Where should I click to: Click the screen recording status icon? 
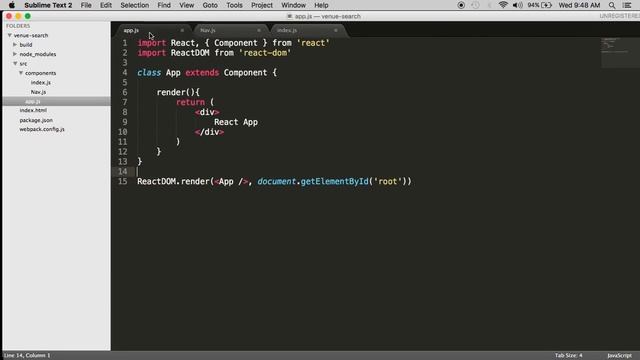[x=461, y=5]
